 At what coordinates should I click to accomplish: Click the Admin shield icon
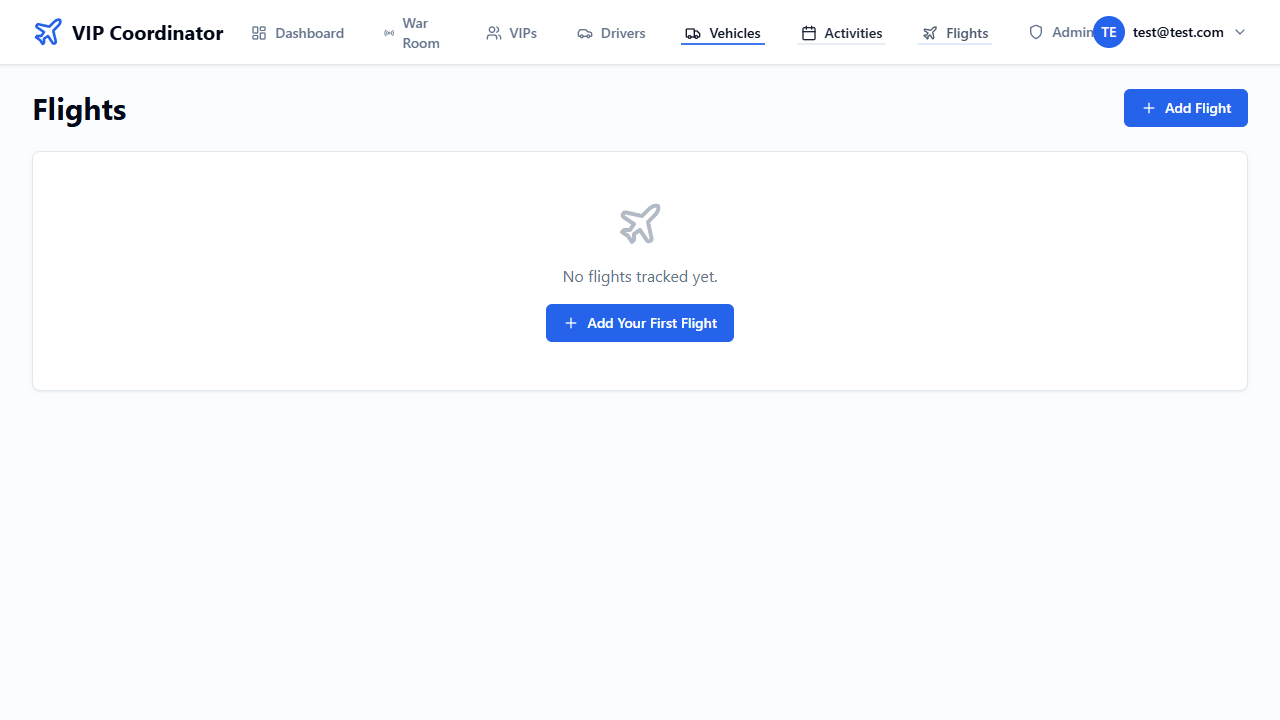1036,32
